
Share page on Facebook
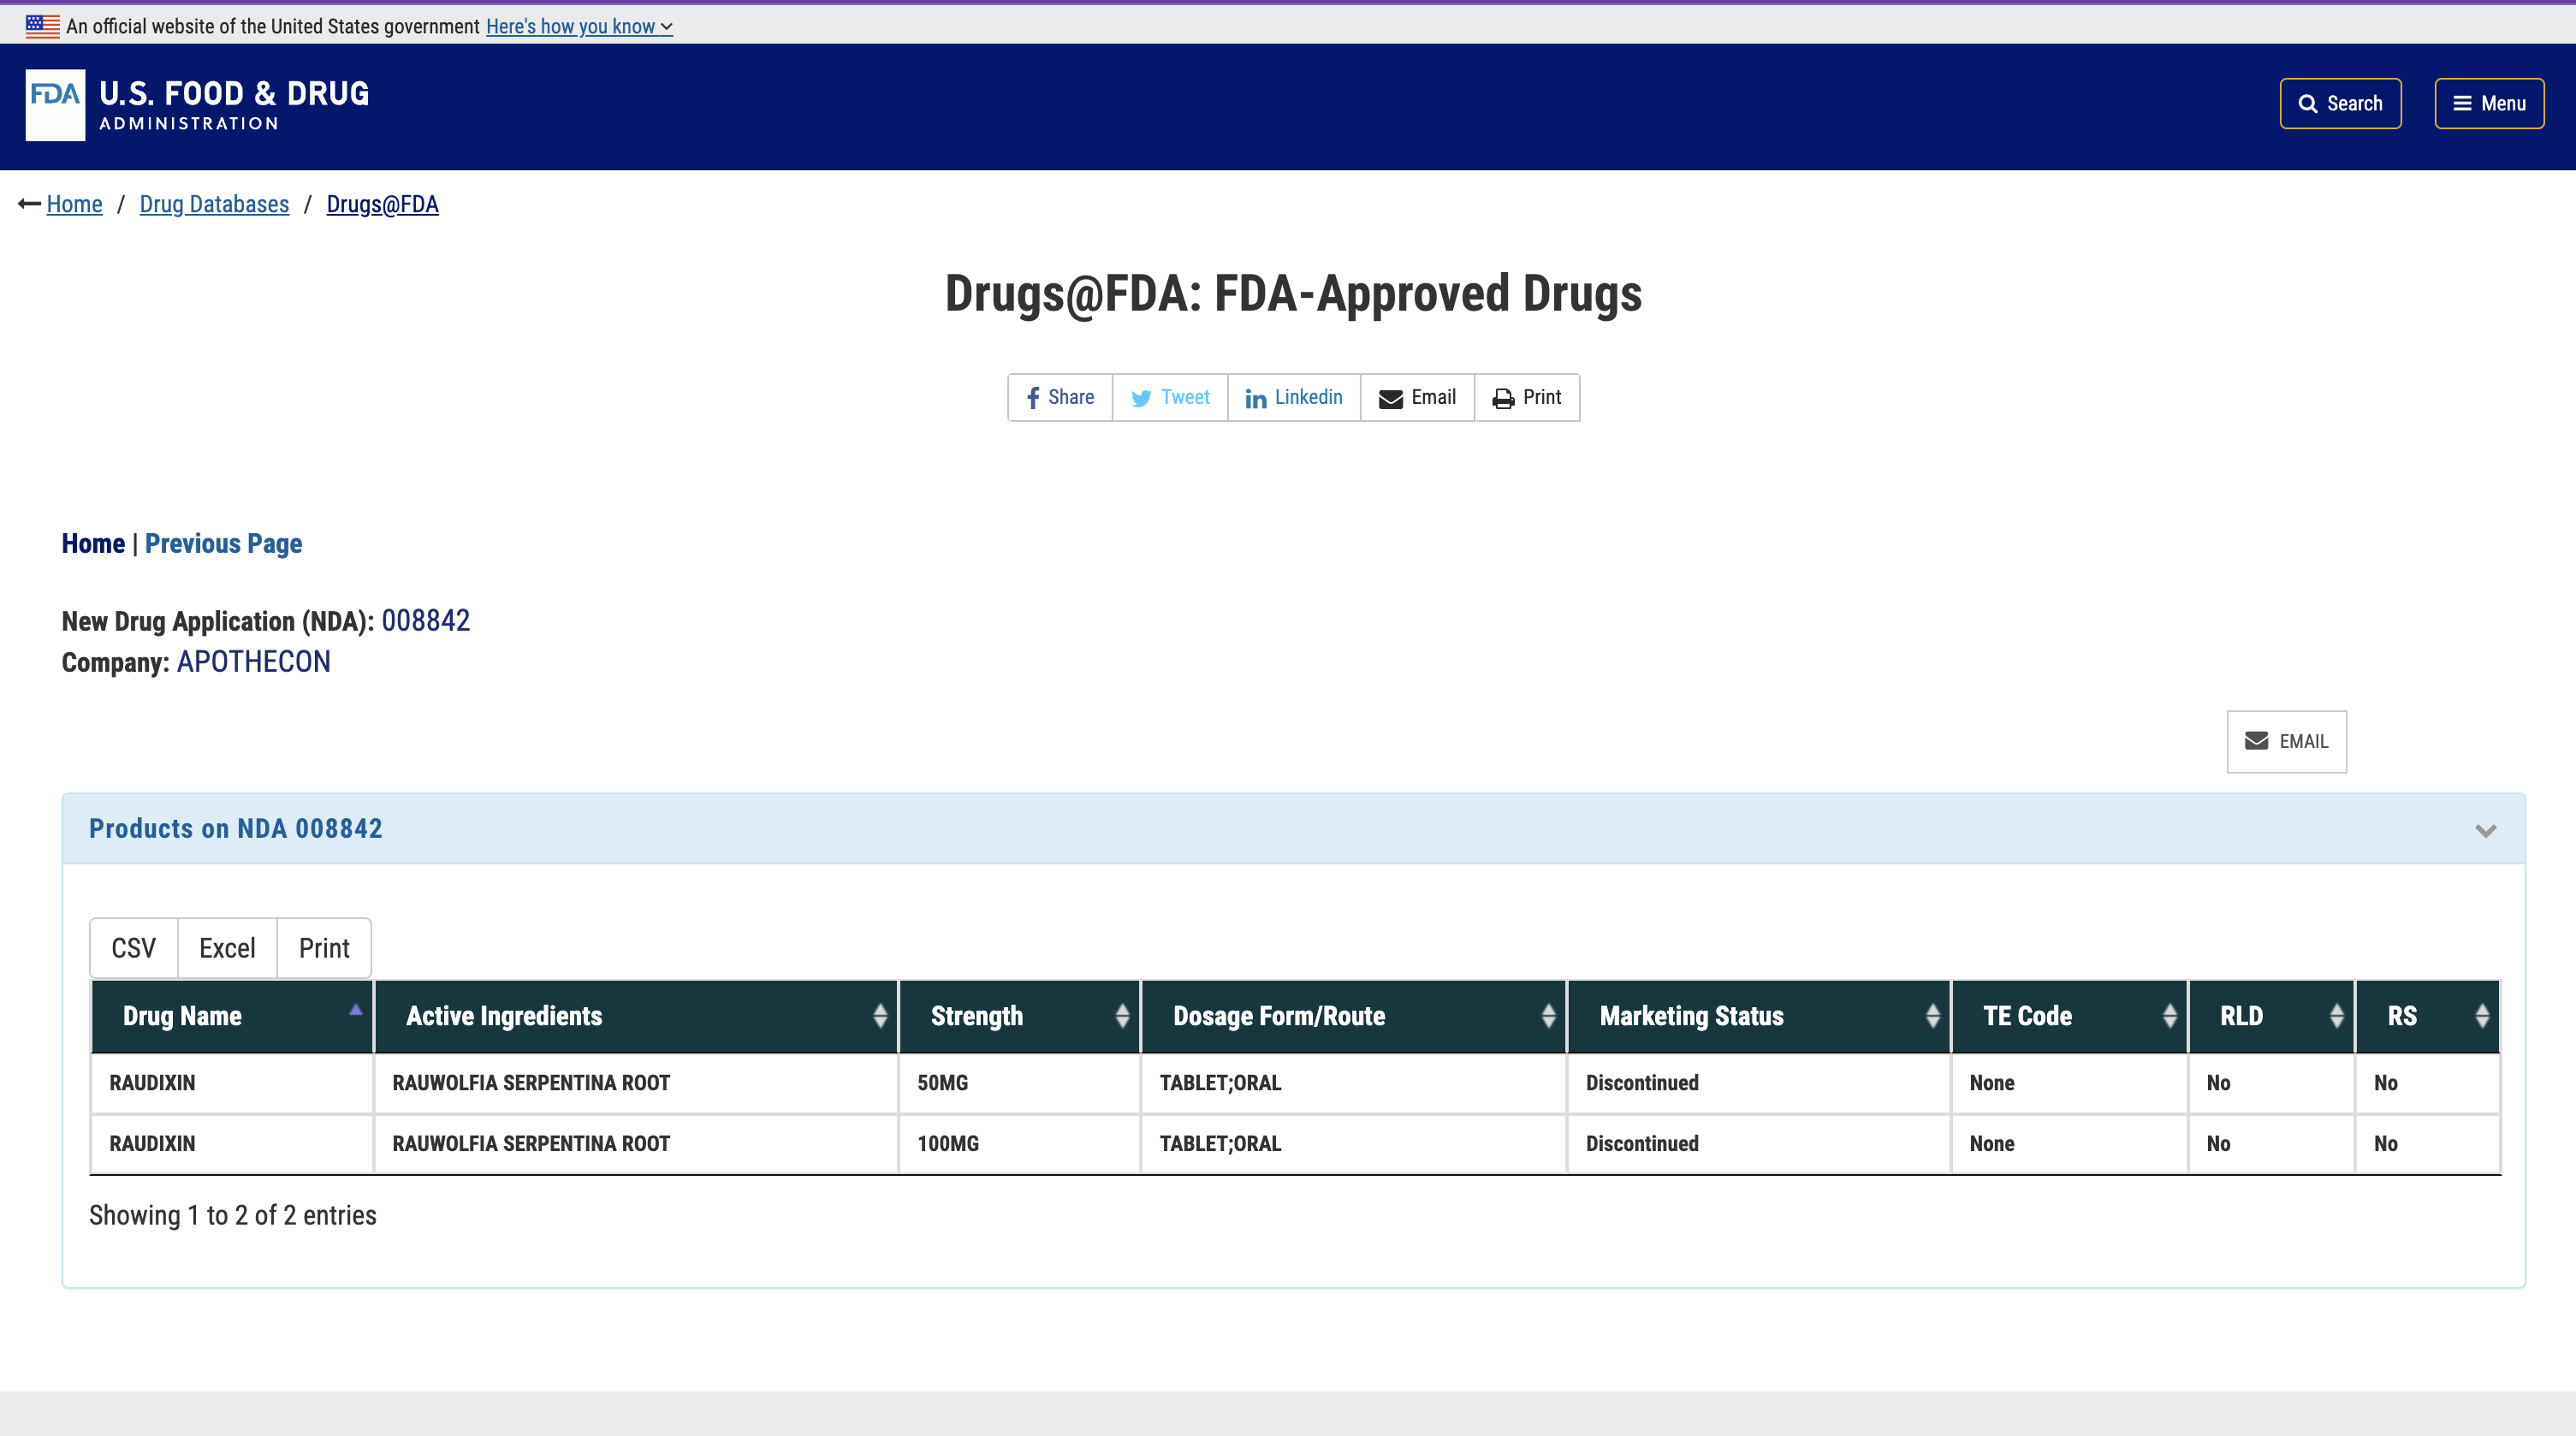1060,398
